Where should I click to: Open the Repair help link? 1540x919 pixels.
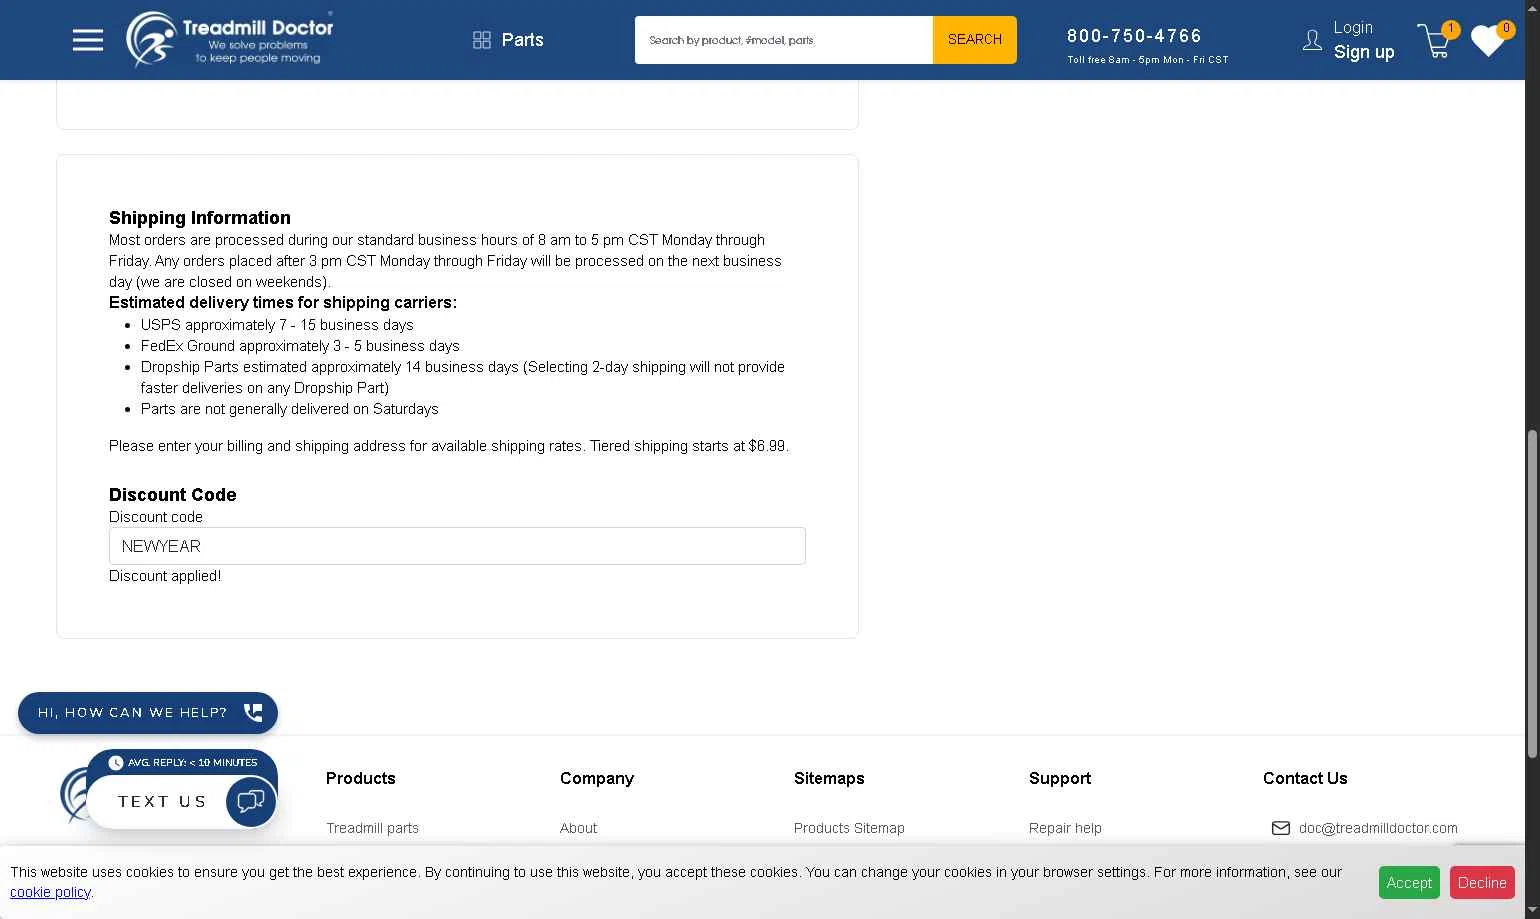[x=1065, y=828]
